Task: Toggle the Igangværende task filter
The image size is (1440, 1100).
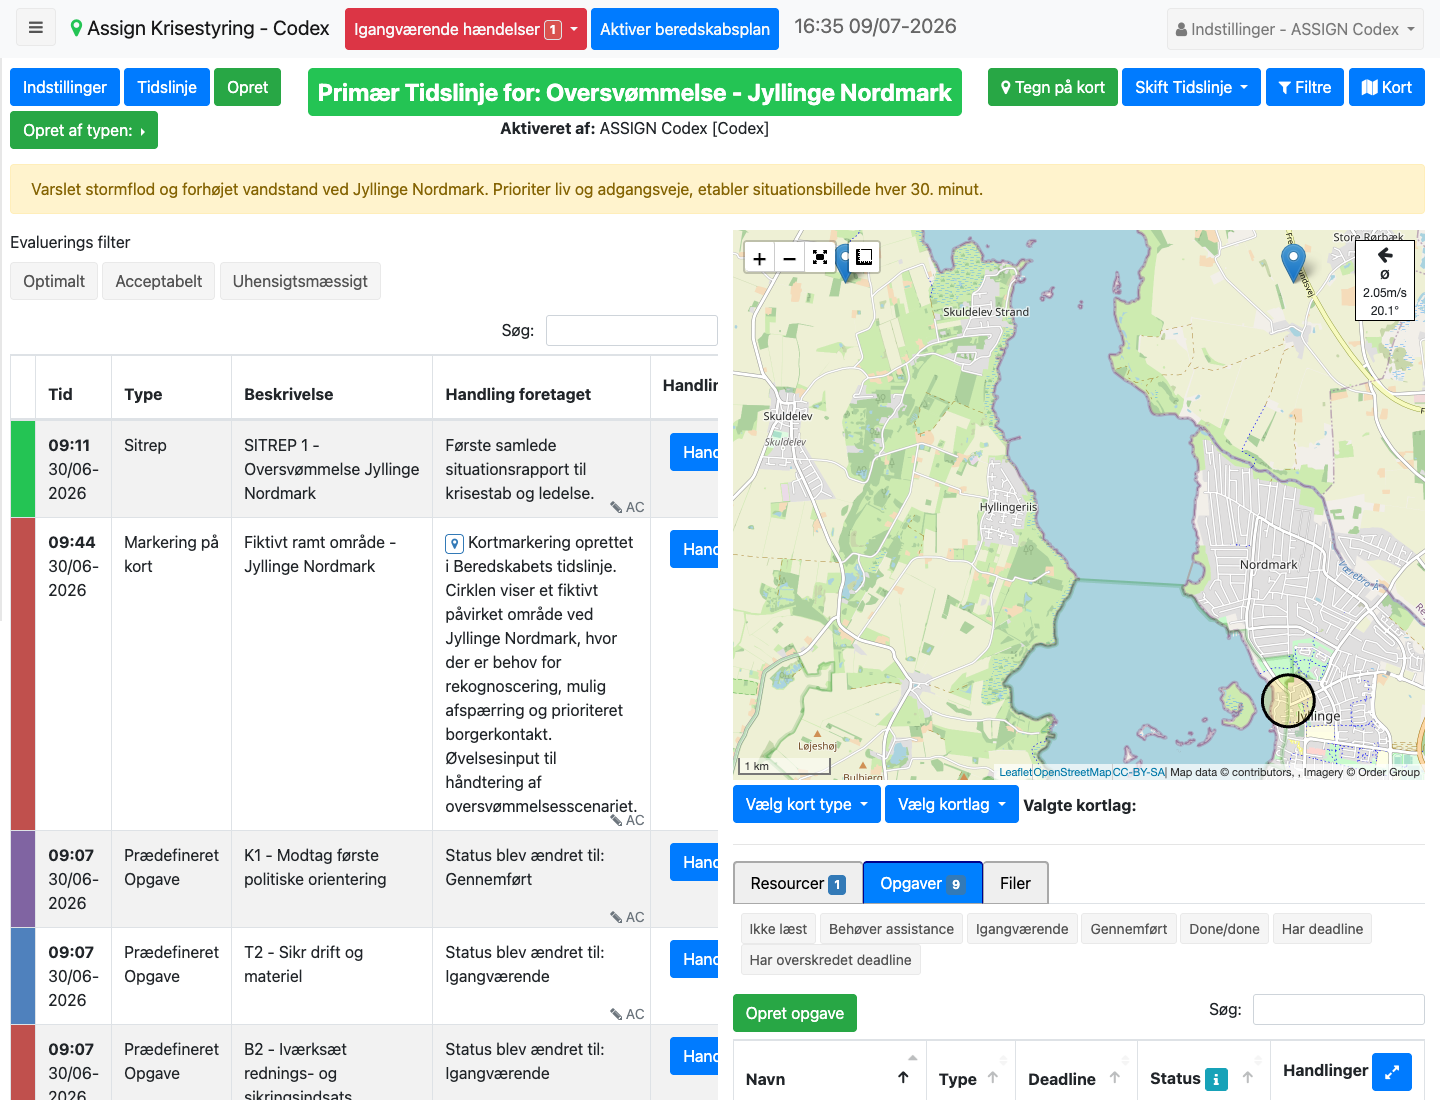Action: click(x=1022, y=929)
